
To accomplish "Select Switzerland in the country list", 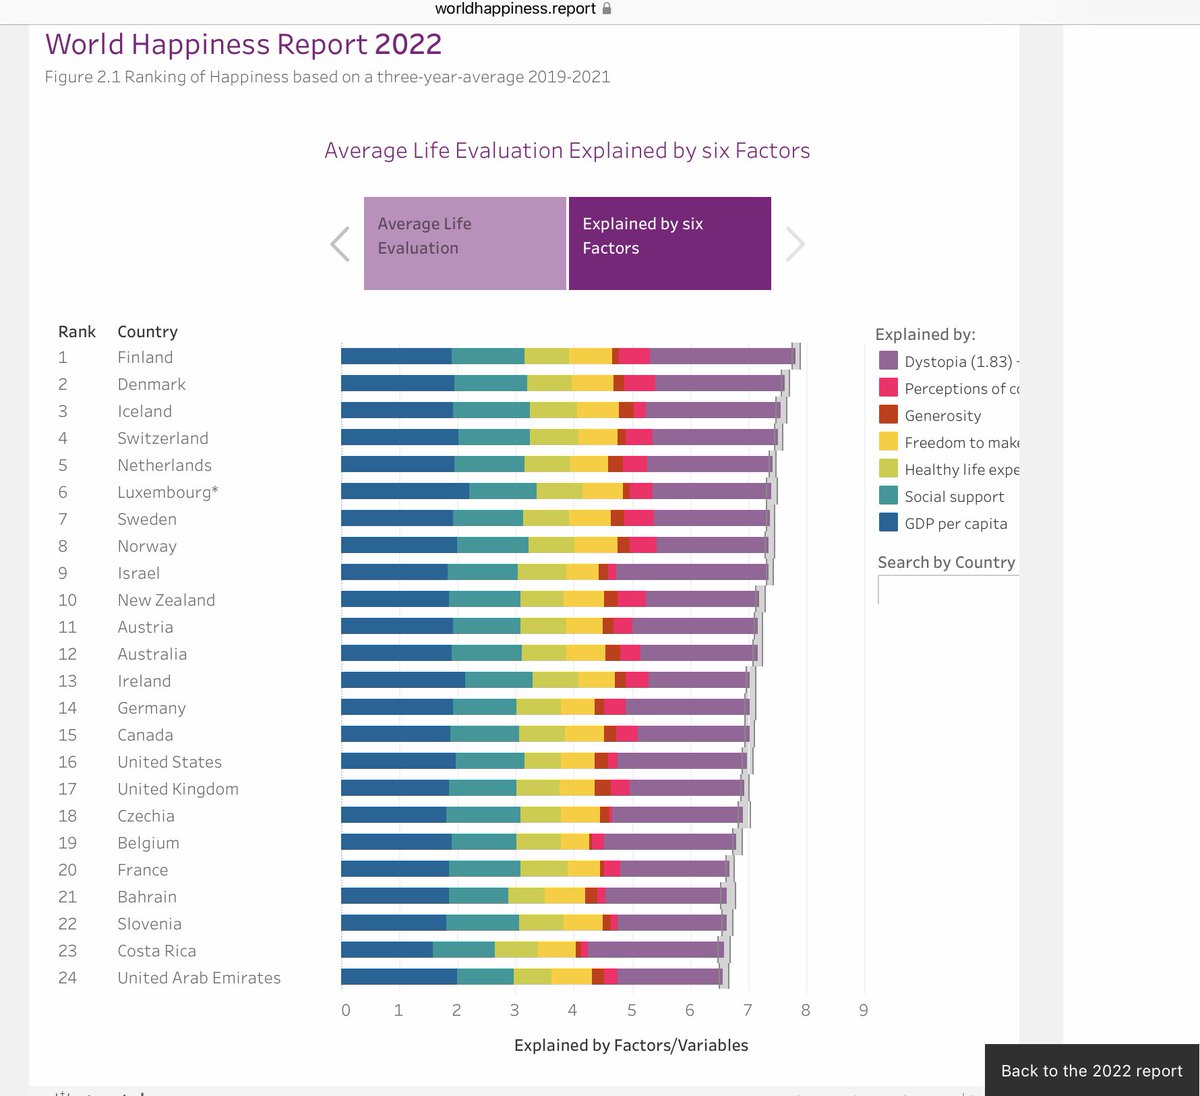I will [x=163, y=438].
